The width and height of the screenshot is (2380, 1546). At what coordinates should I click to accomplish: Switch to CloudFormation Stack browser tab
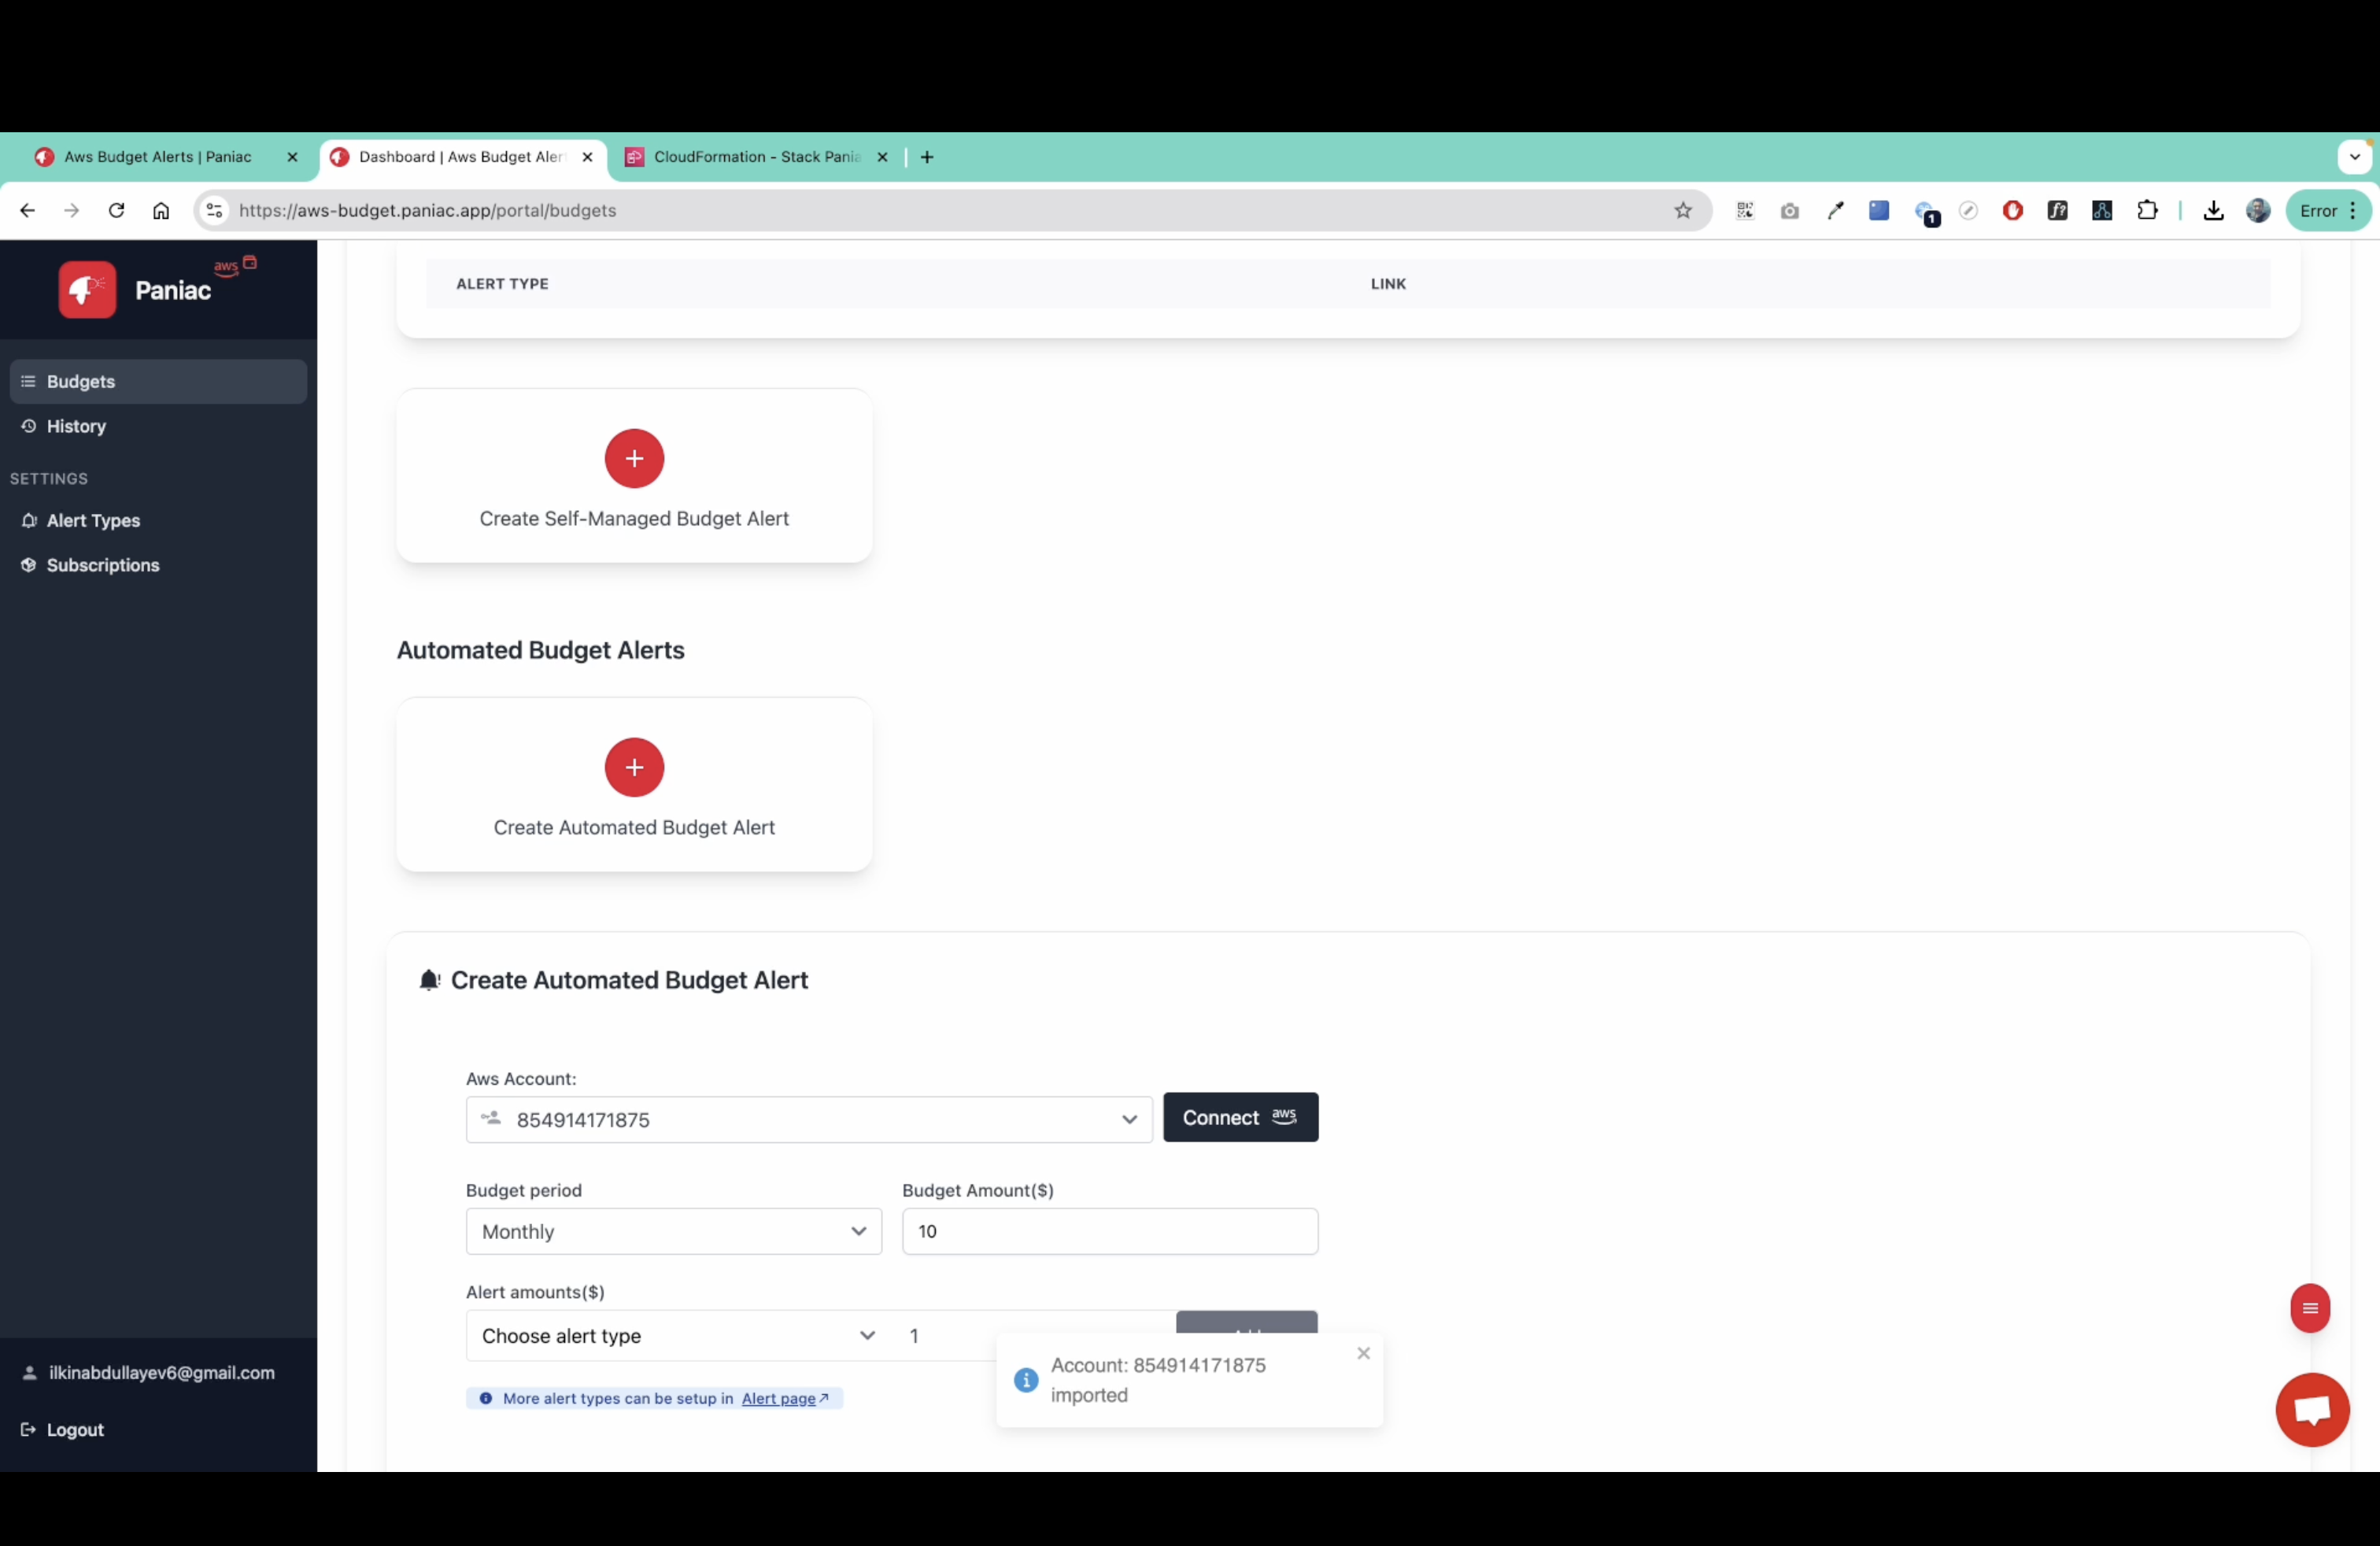coord(755,157)
